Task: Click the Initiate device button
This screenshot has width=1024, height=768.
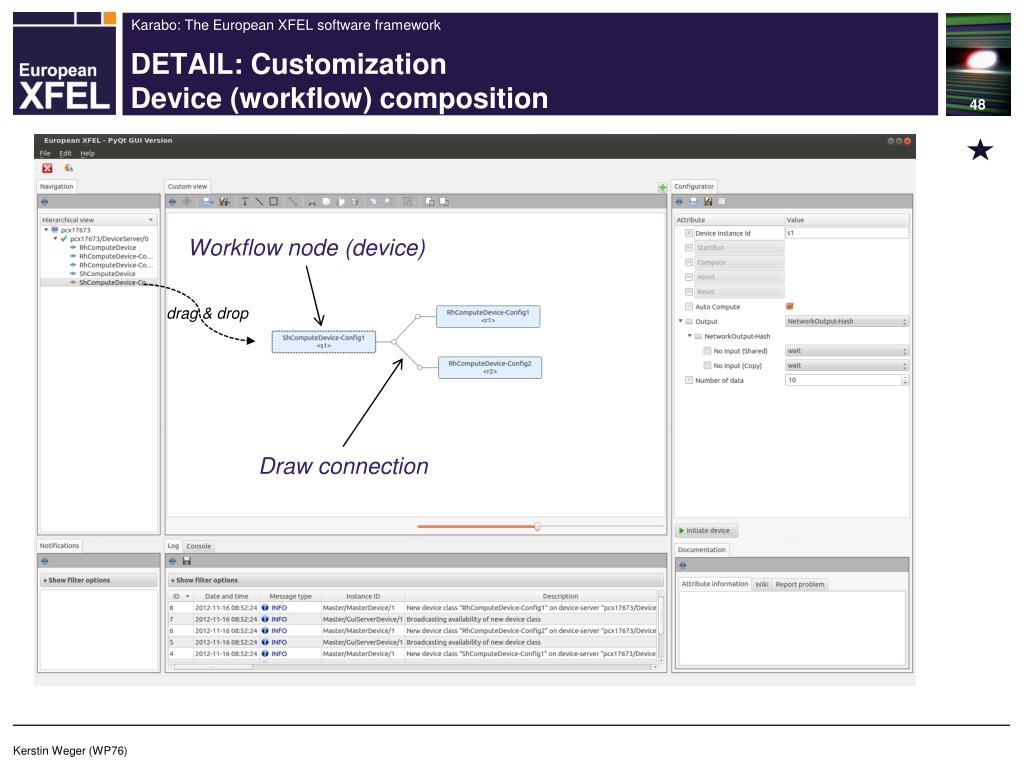Action: coord(707,530)
